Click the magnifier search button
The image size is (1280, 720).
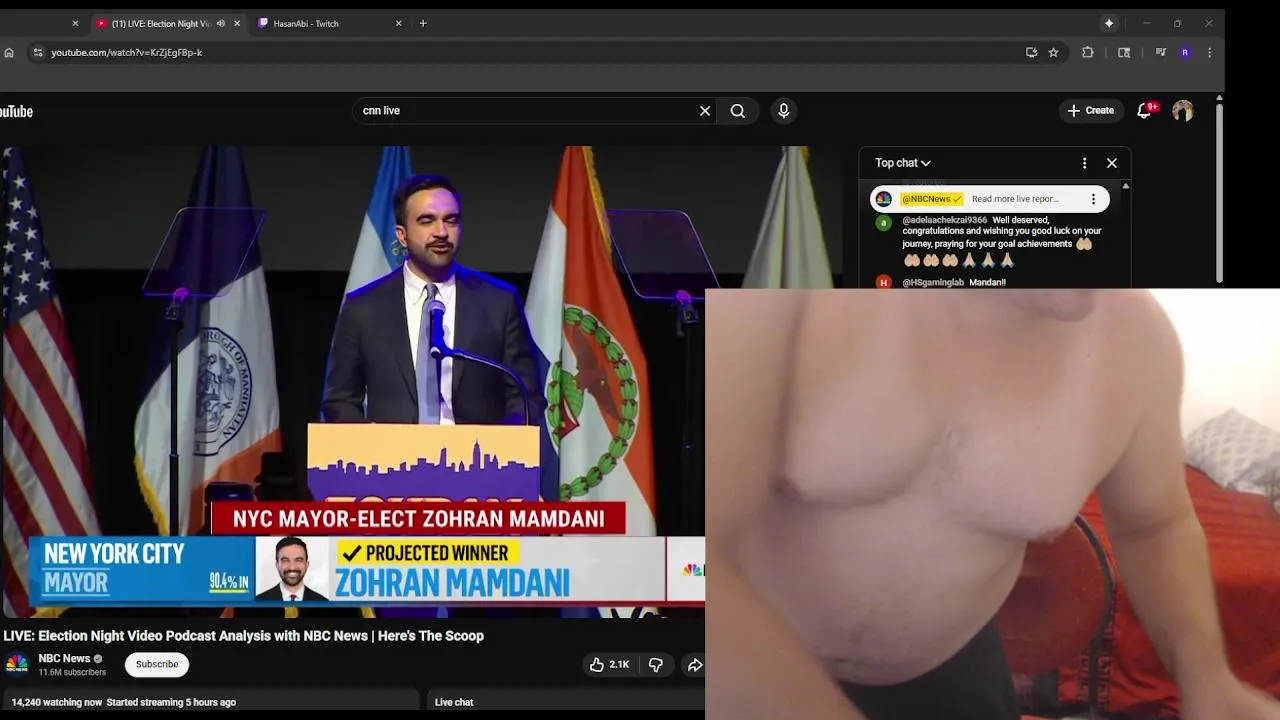pos(738,111)
